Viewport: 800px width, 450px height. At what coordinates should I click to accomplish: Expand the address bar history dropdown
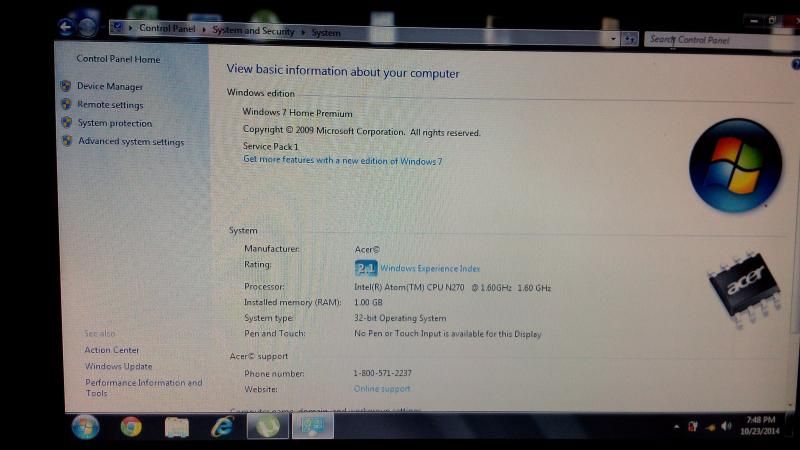[614, 38]
